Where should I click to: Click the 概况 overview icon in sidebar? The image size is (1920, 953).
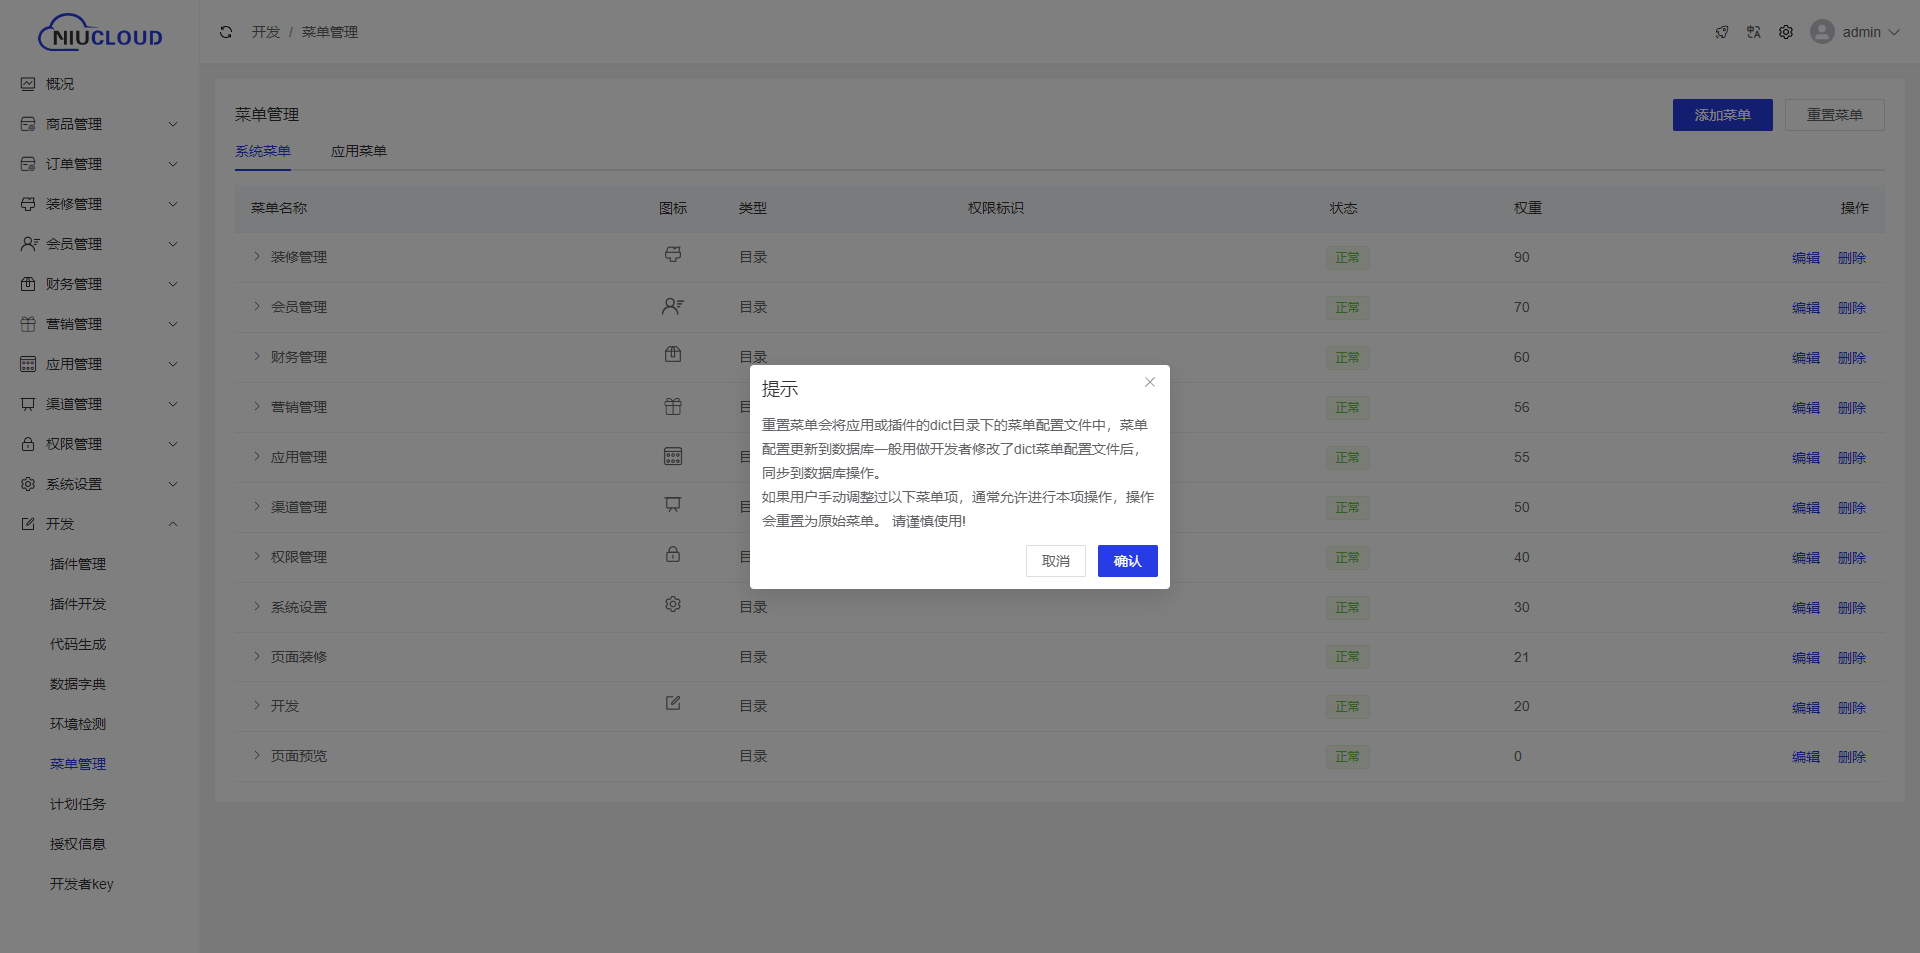(x=28, y=84)
